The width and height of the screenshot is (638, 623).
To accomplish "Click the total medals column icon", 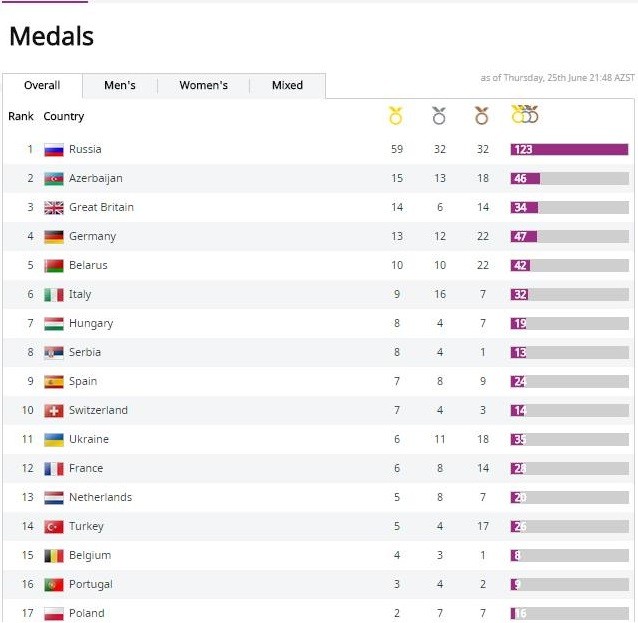I will click(x=524, y=115).
